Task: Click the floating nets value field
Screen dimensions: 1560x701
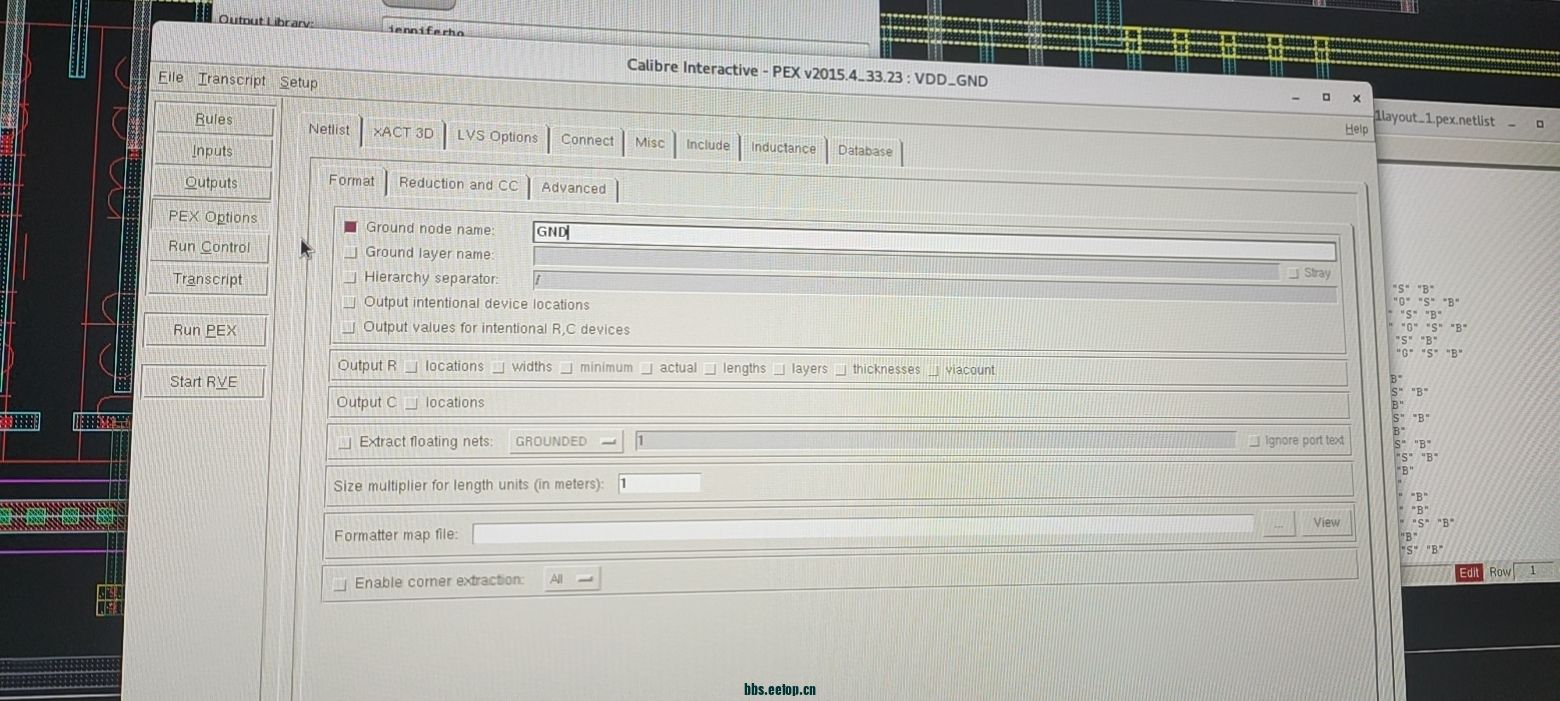Action: (935, 440)
